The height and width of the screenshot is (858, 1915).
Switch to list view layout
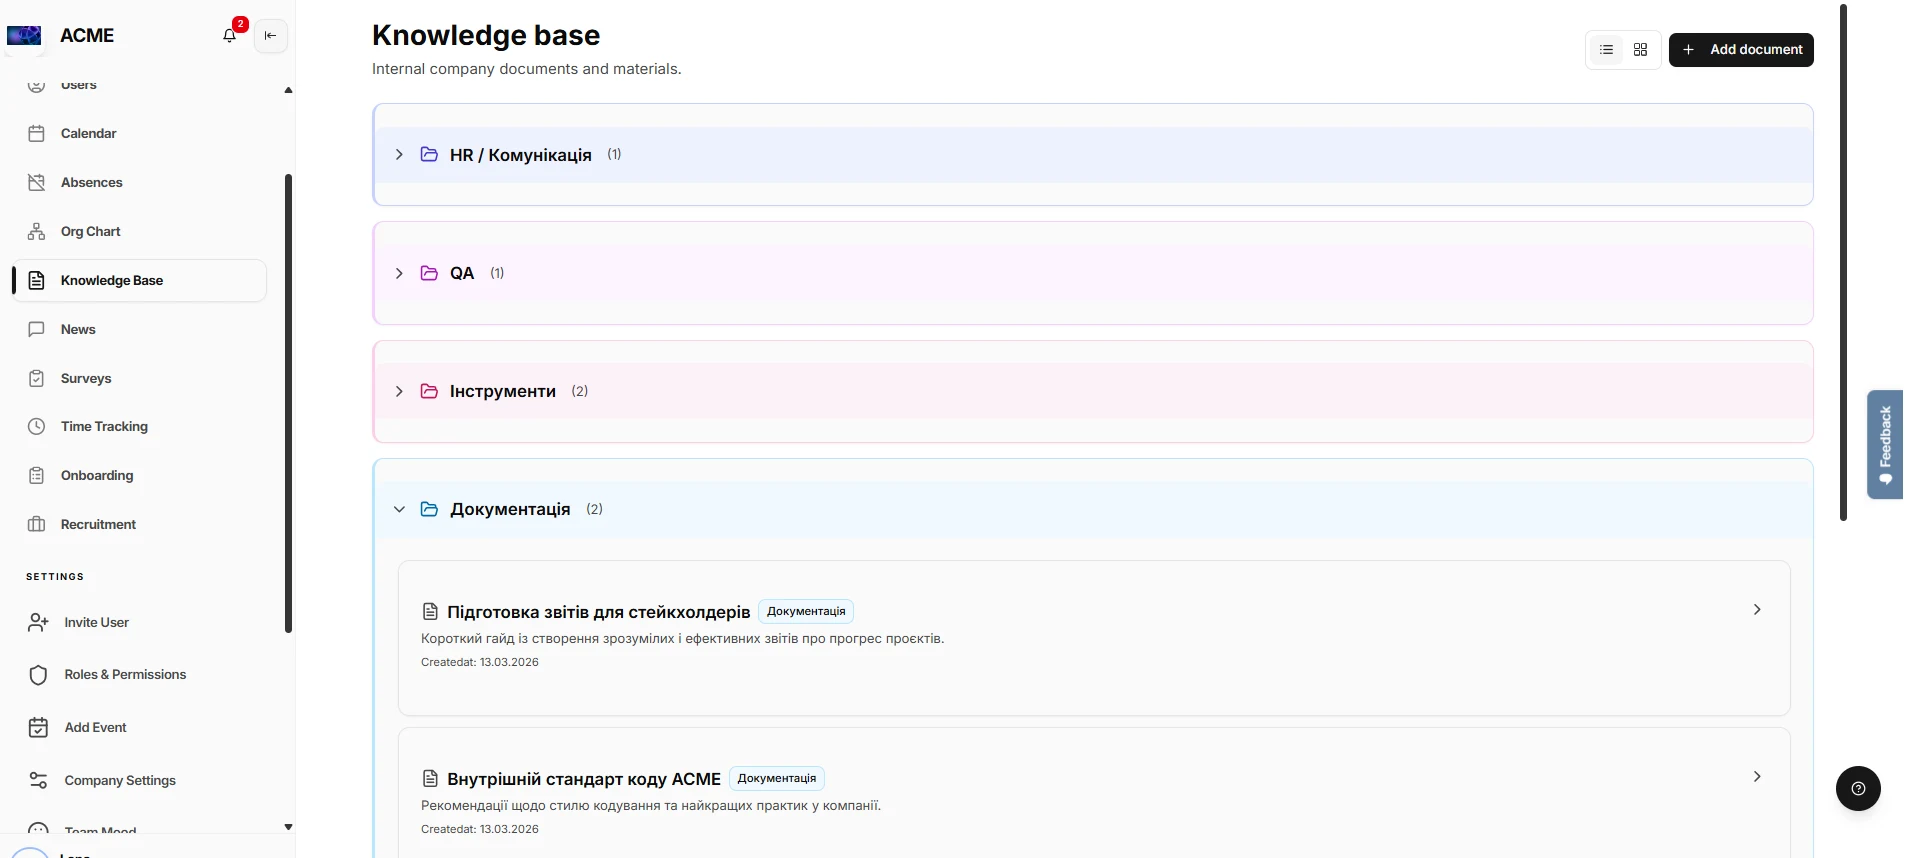tap(1606, 49)
